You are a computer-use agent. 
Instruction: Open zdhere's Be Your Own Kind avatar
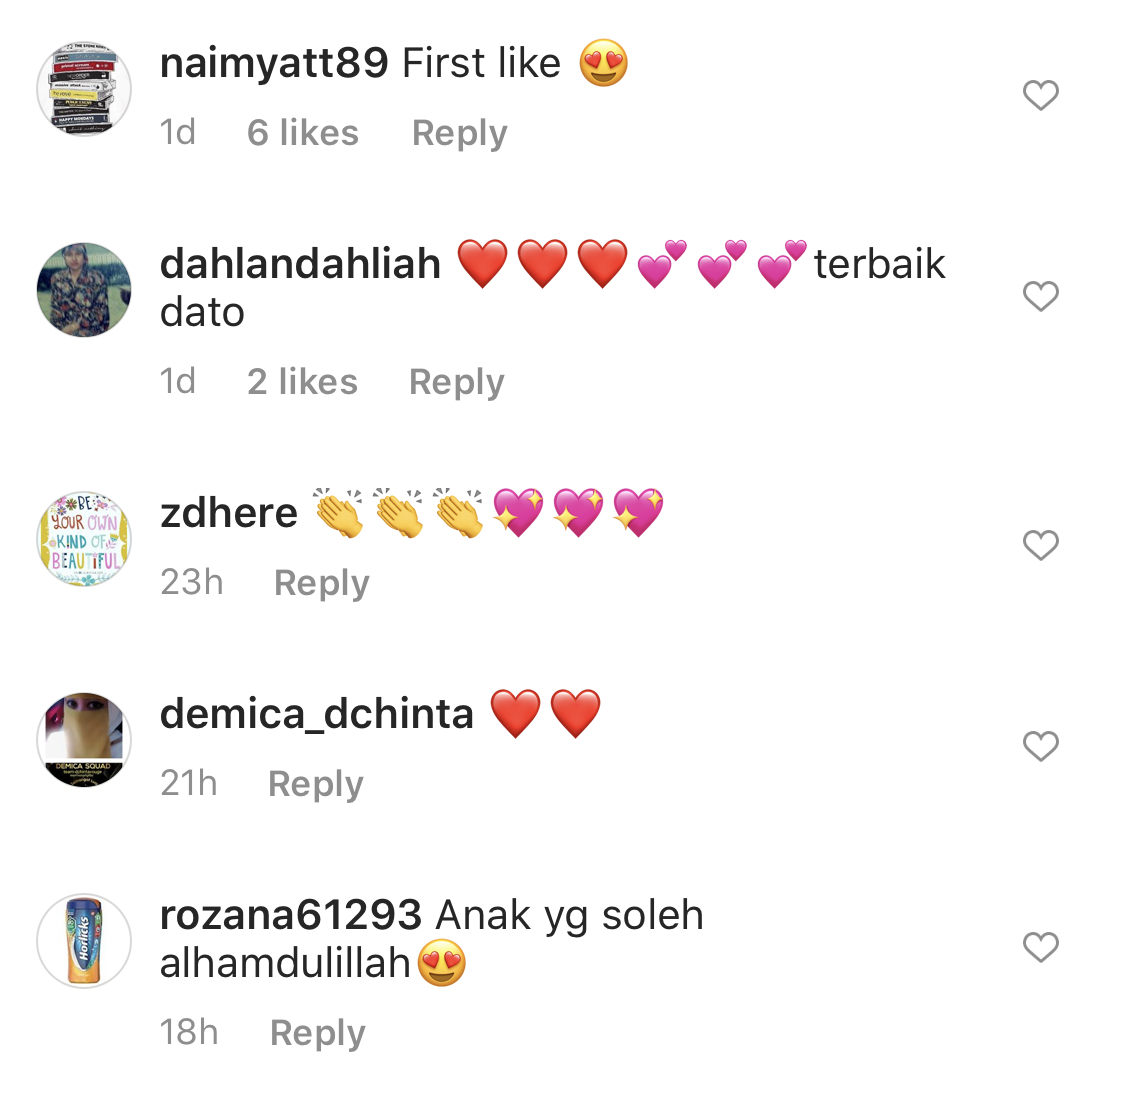84,539
